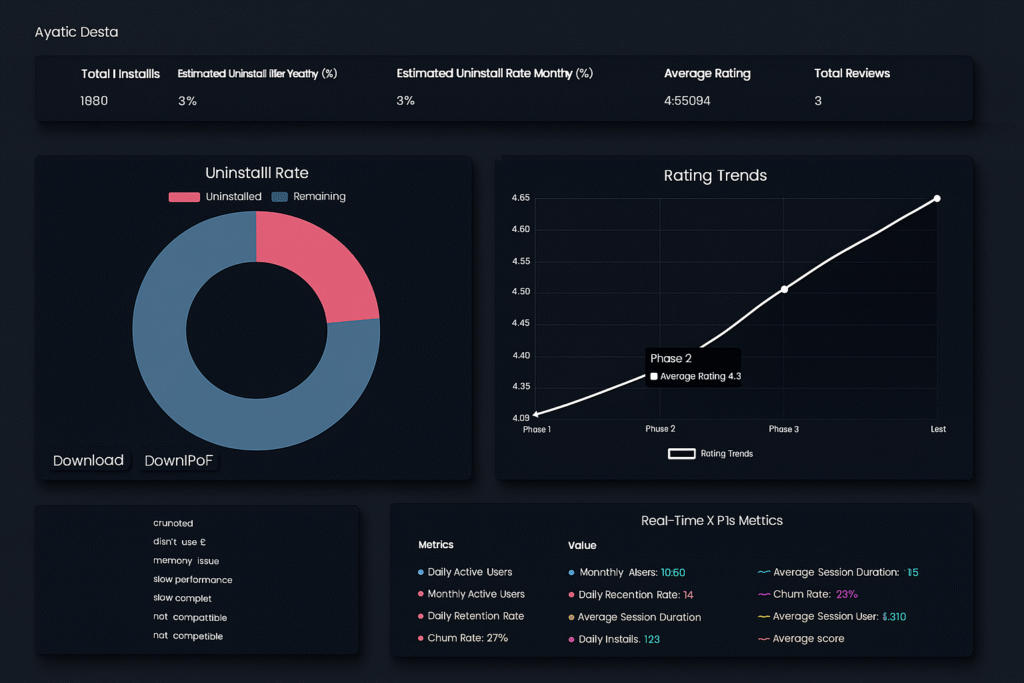The width and height of the screenshot is (1024, 683).
Task: Click the magenta Chum Rate wave icon
Action: coord(762,594)
